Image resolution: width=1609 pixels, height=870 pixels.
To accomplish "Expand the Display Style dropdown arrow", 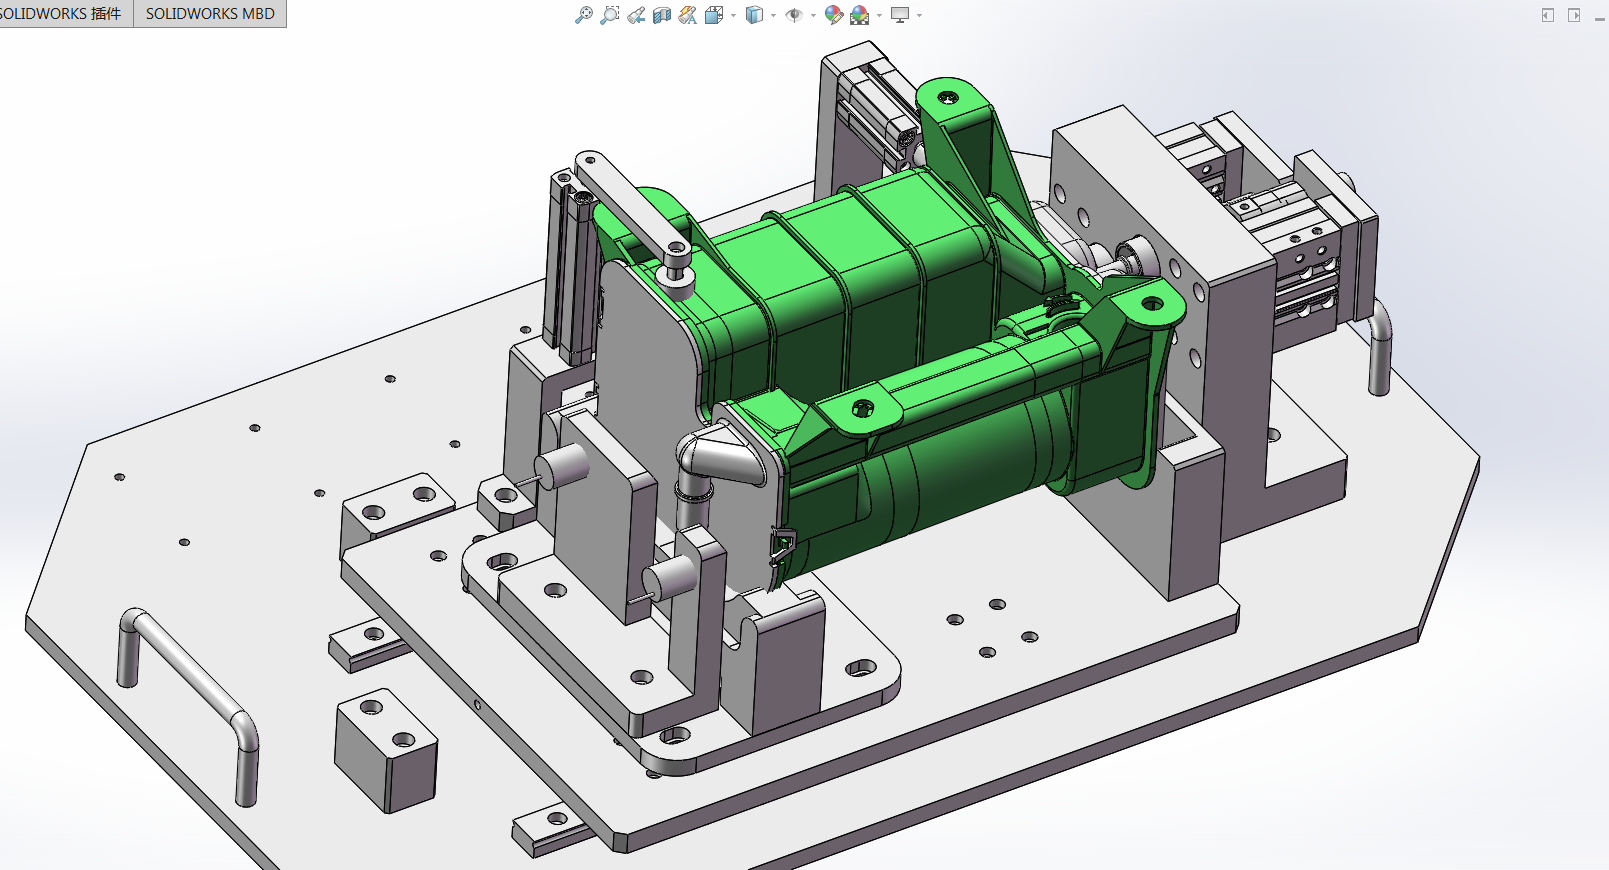I will click(773, 15).
